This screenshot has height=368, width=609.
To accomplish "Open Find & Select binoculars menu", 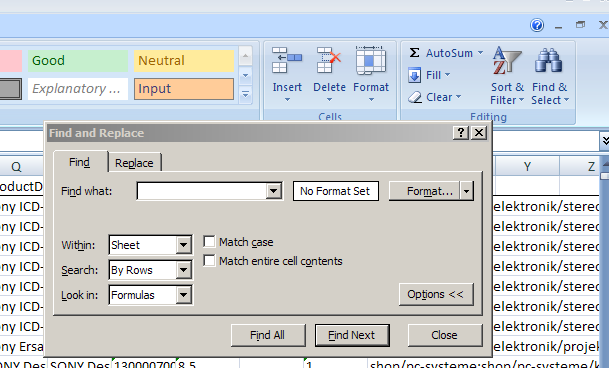I will click(x=550, y=76).
